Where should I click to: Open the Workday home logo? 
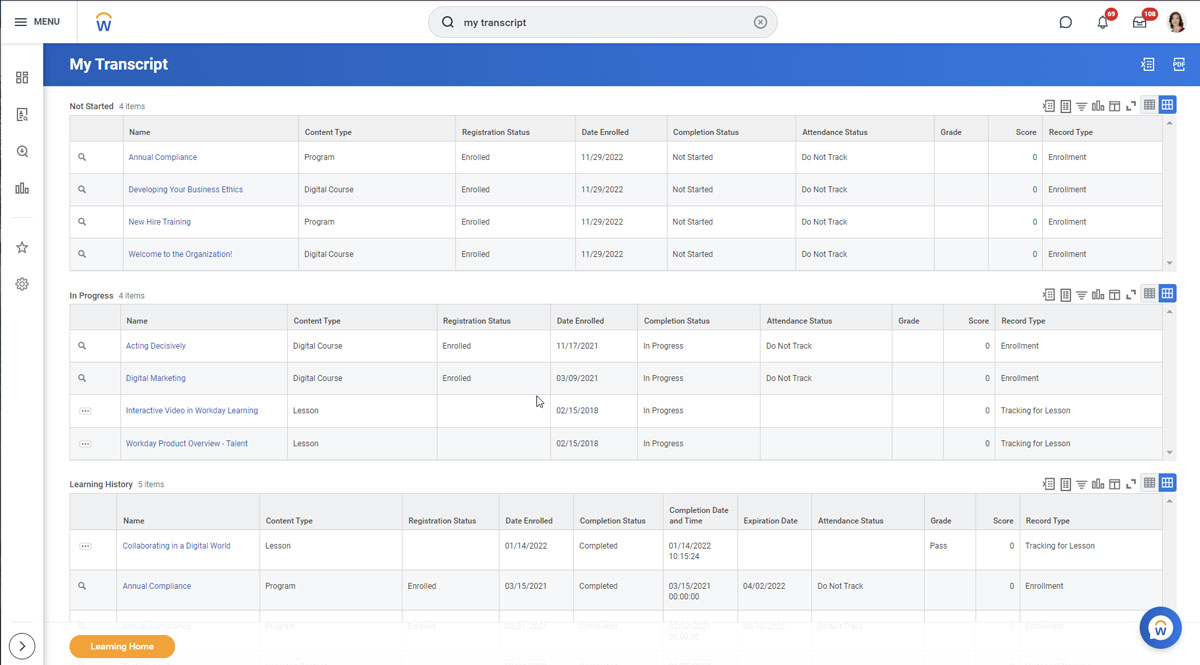[103, 22]
